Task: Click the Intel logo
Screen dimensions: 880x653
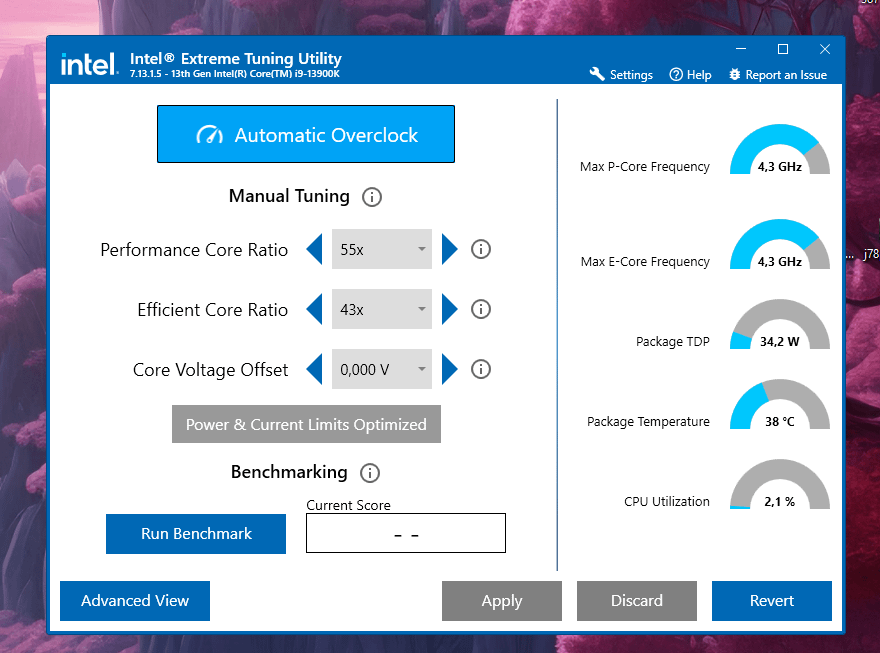Action: [x=89, y=65]
